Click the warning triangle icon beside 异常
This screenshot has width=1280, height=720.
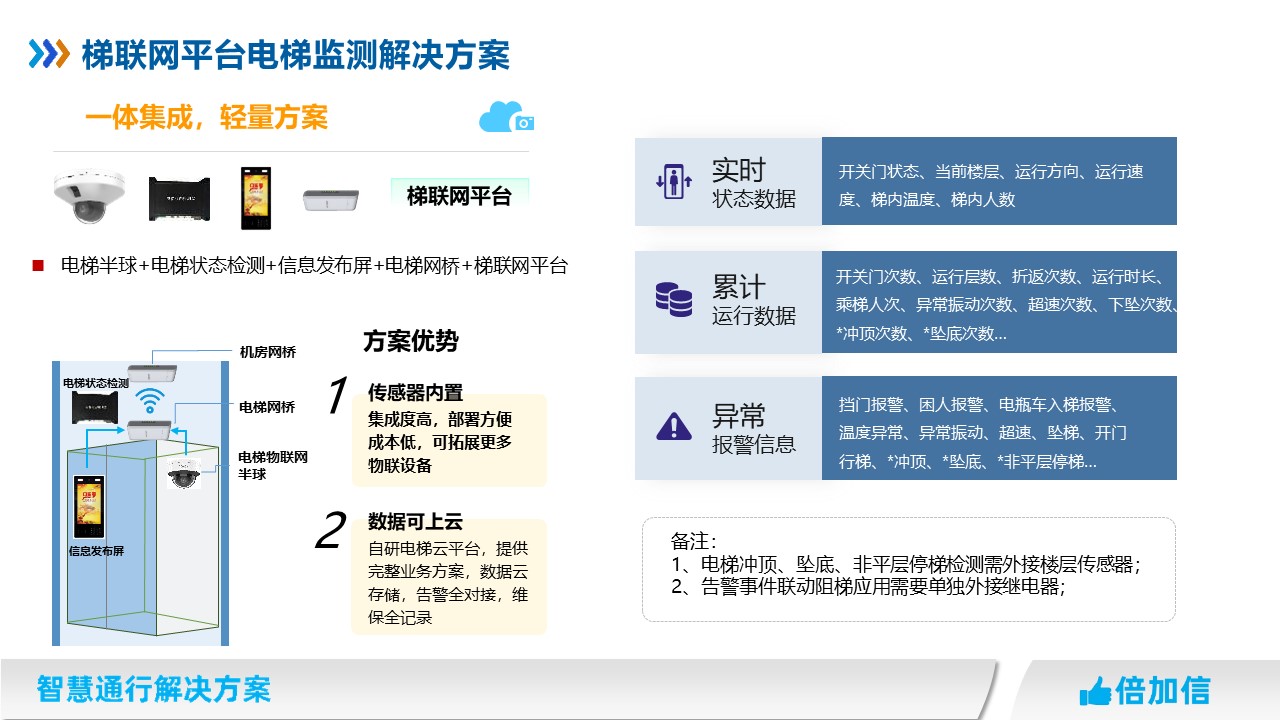click(674, 427)
